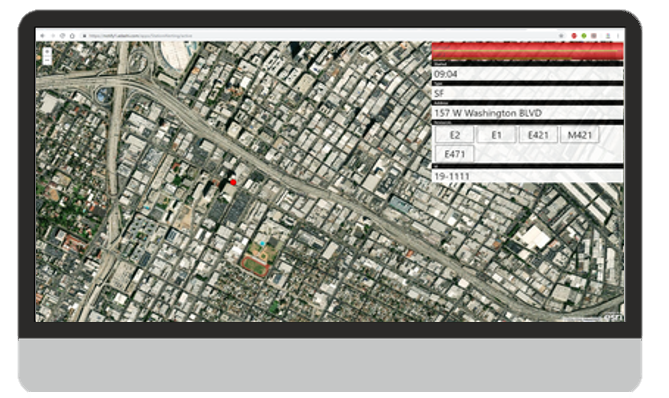Viewport: 669px width, 398px height.
Task: Zoom out using the map minus control
Action: click(47, 60)
